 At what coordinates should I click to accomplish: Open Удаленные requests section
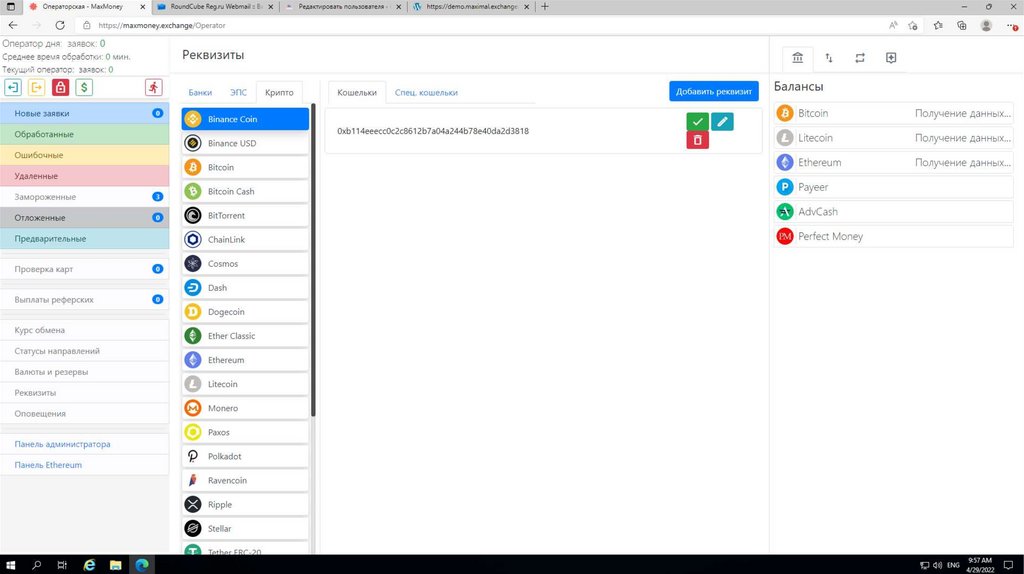pos(84,176)
